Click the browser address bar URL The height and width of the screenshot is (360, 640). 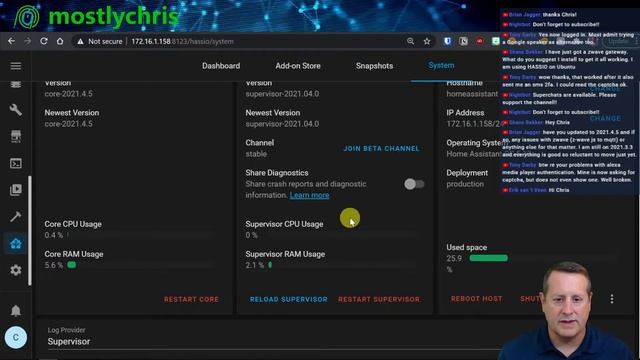(x=182, y=41)
